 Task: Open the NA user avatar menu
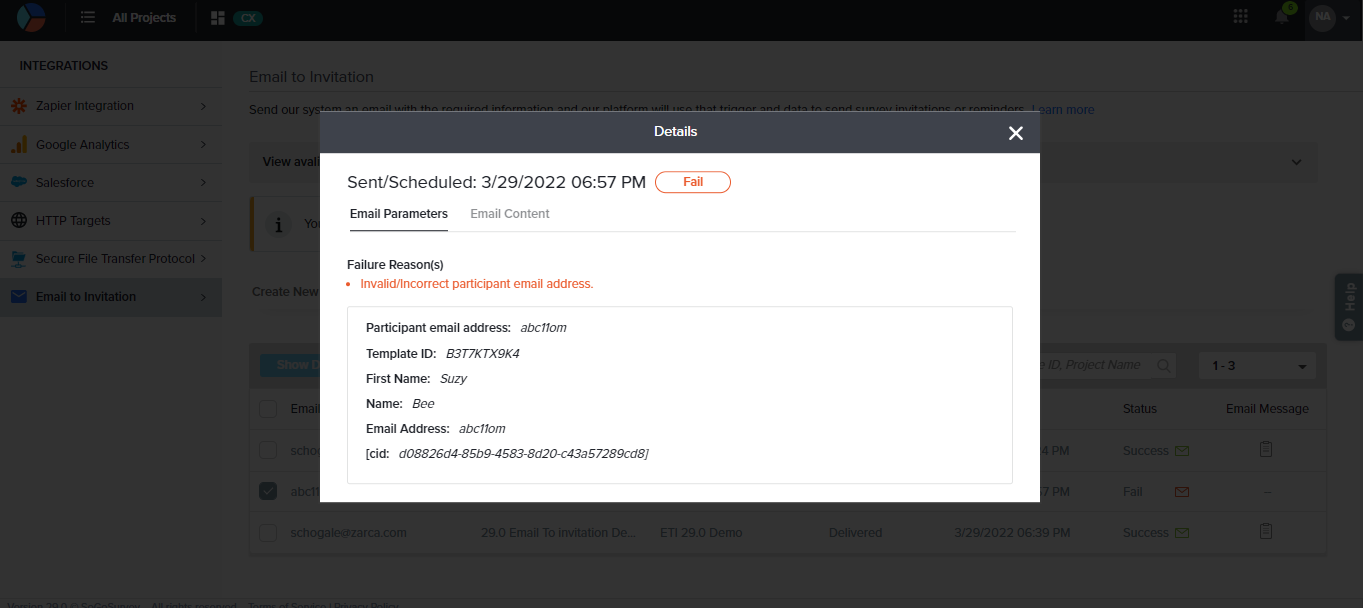tap(1322, 17)
